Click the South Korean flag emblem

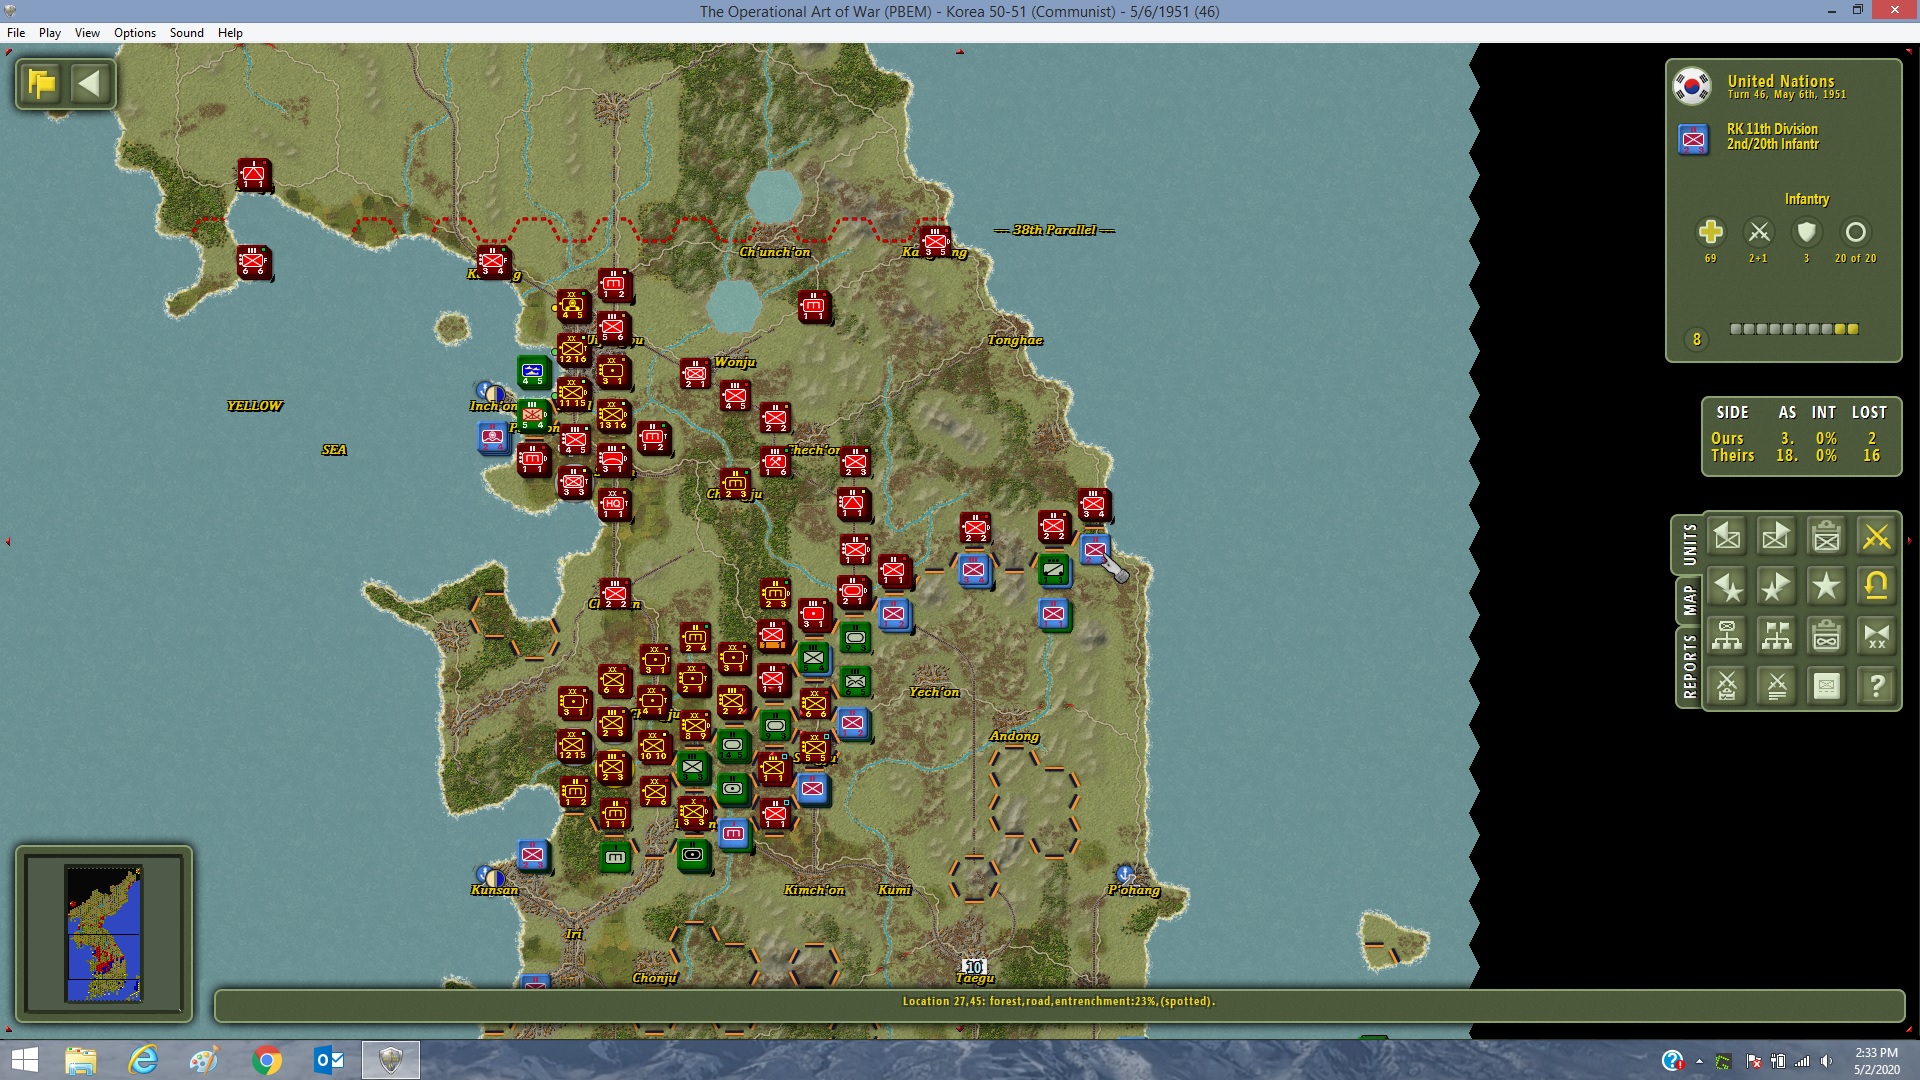click(x=1692, y=86)
